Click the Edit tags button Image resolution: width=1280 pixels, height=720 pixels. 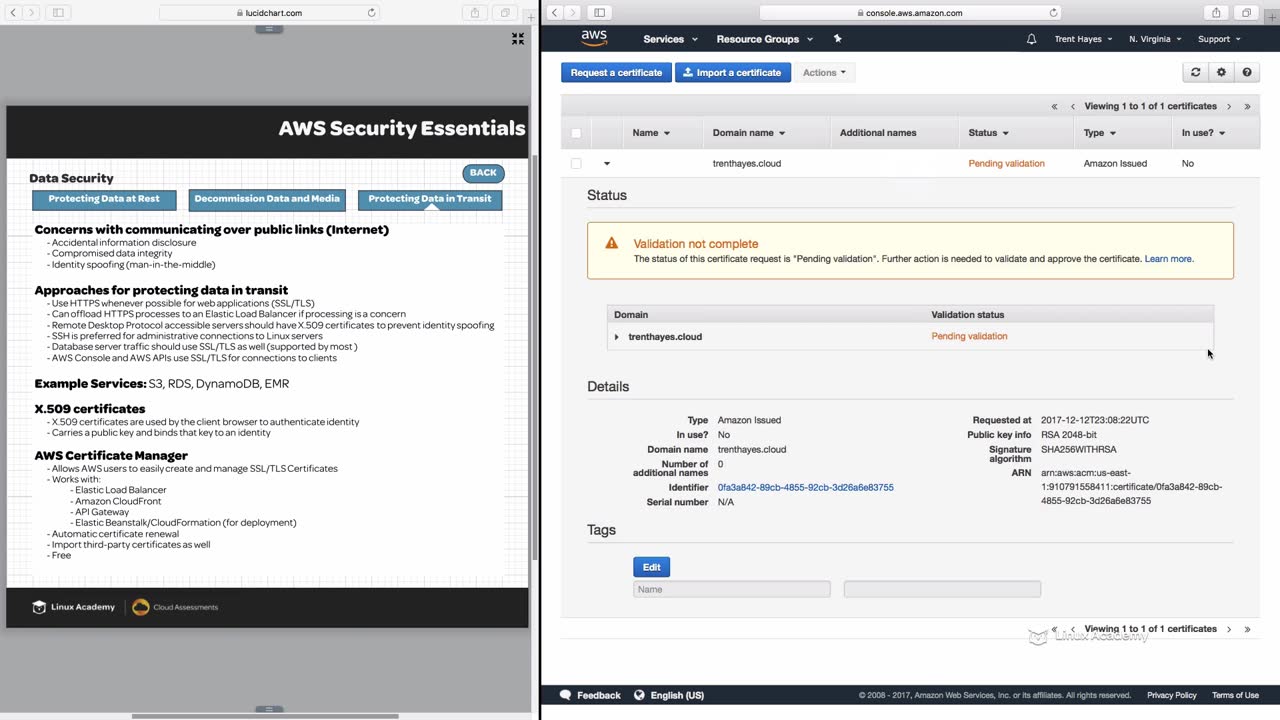[x=651, y=567]
